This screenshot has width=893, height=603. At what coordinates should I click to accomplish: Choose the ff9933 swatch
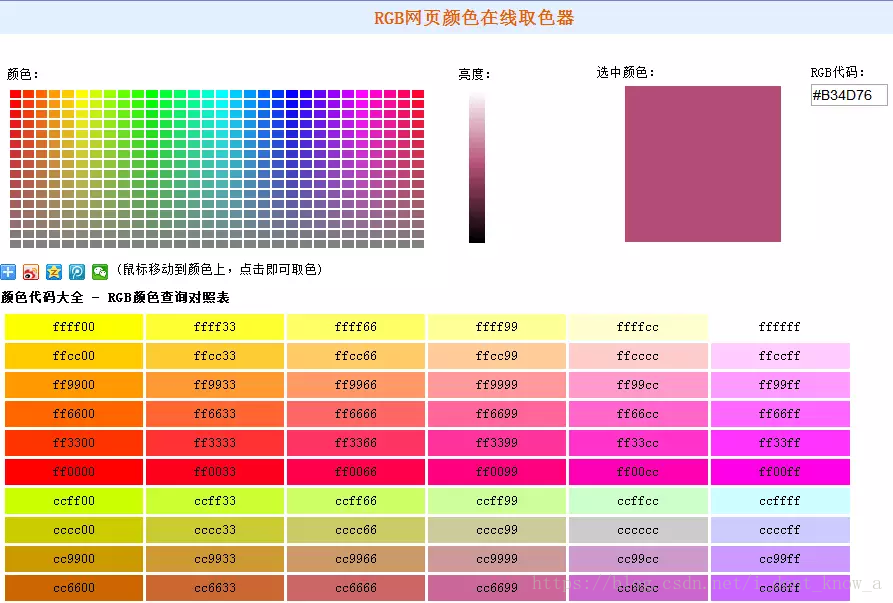(215, 385)
